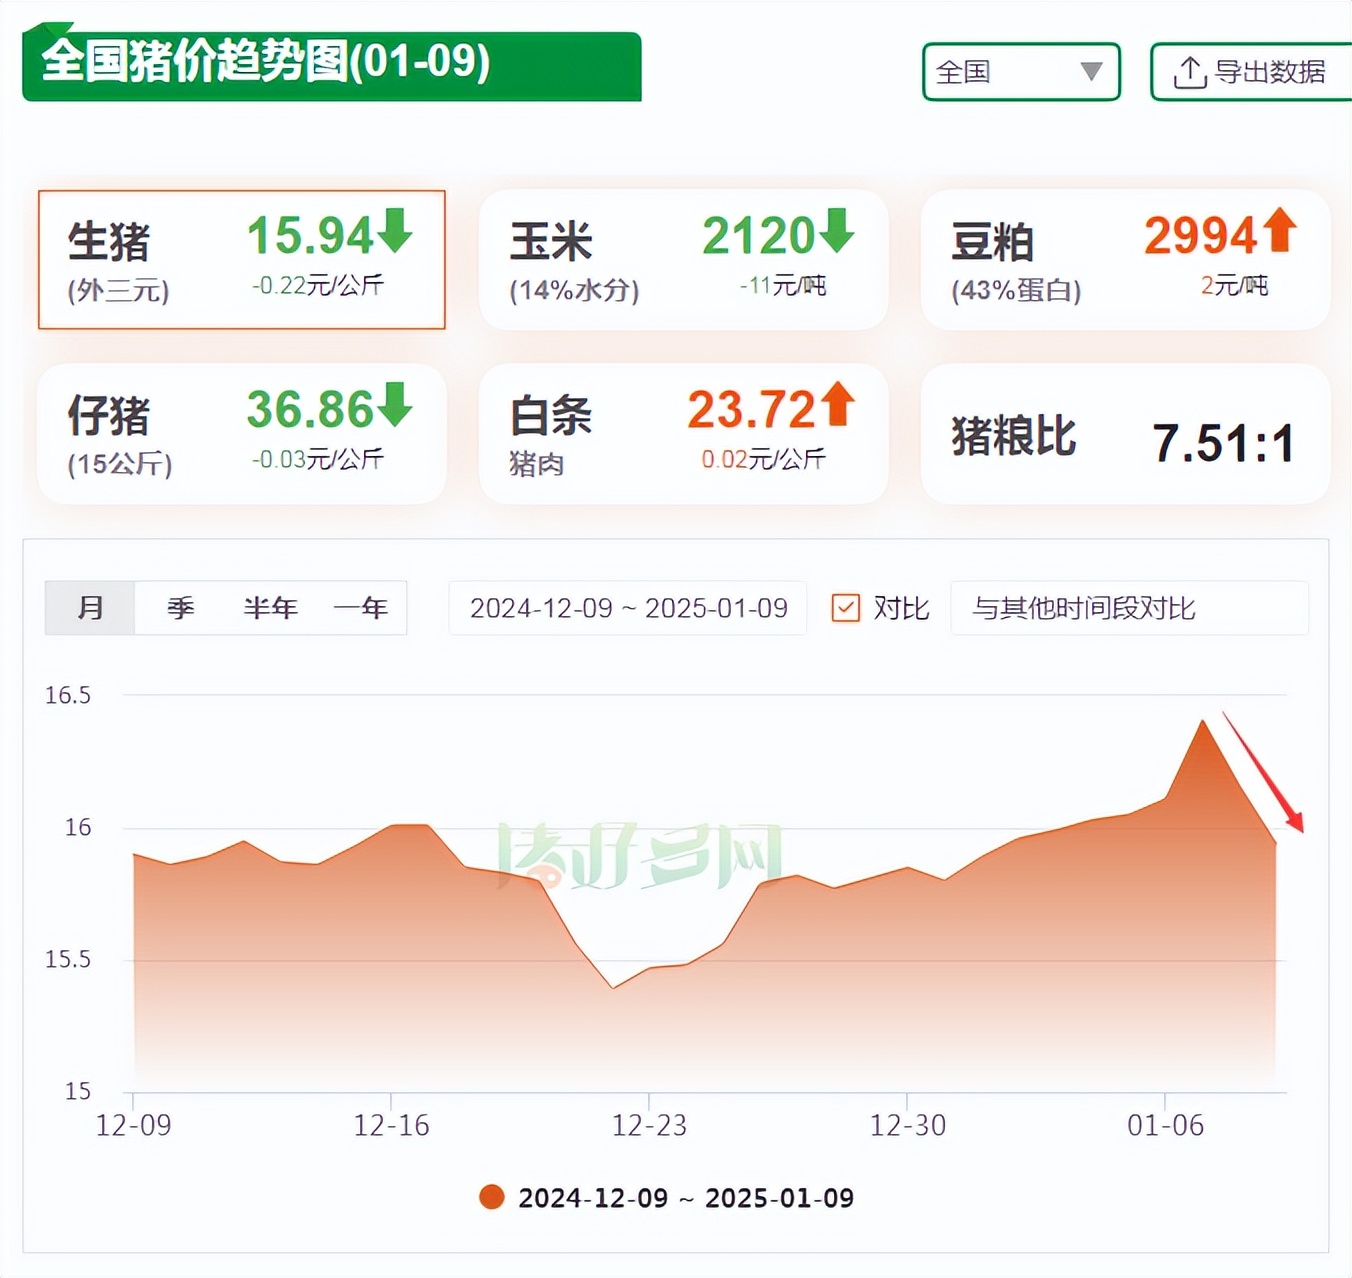Select the 豆粕 (43%蛋白) price card
Image resolution: width=1352 pixels, height=1278 pixels.
(1125, 259)
